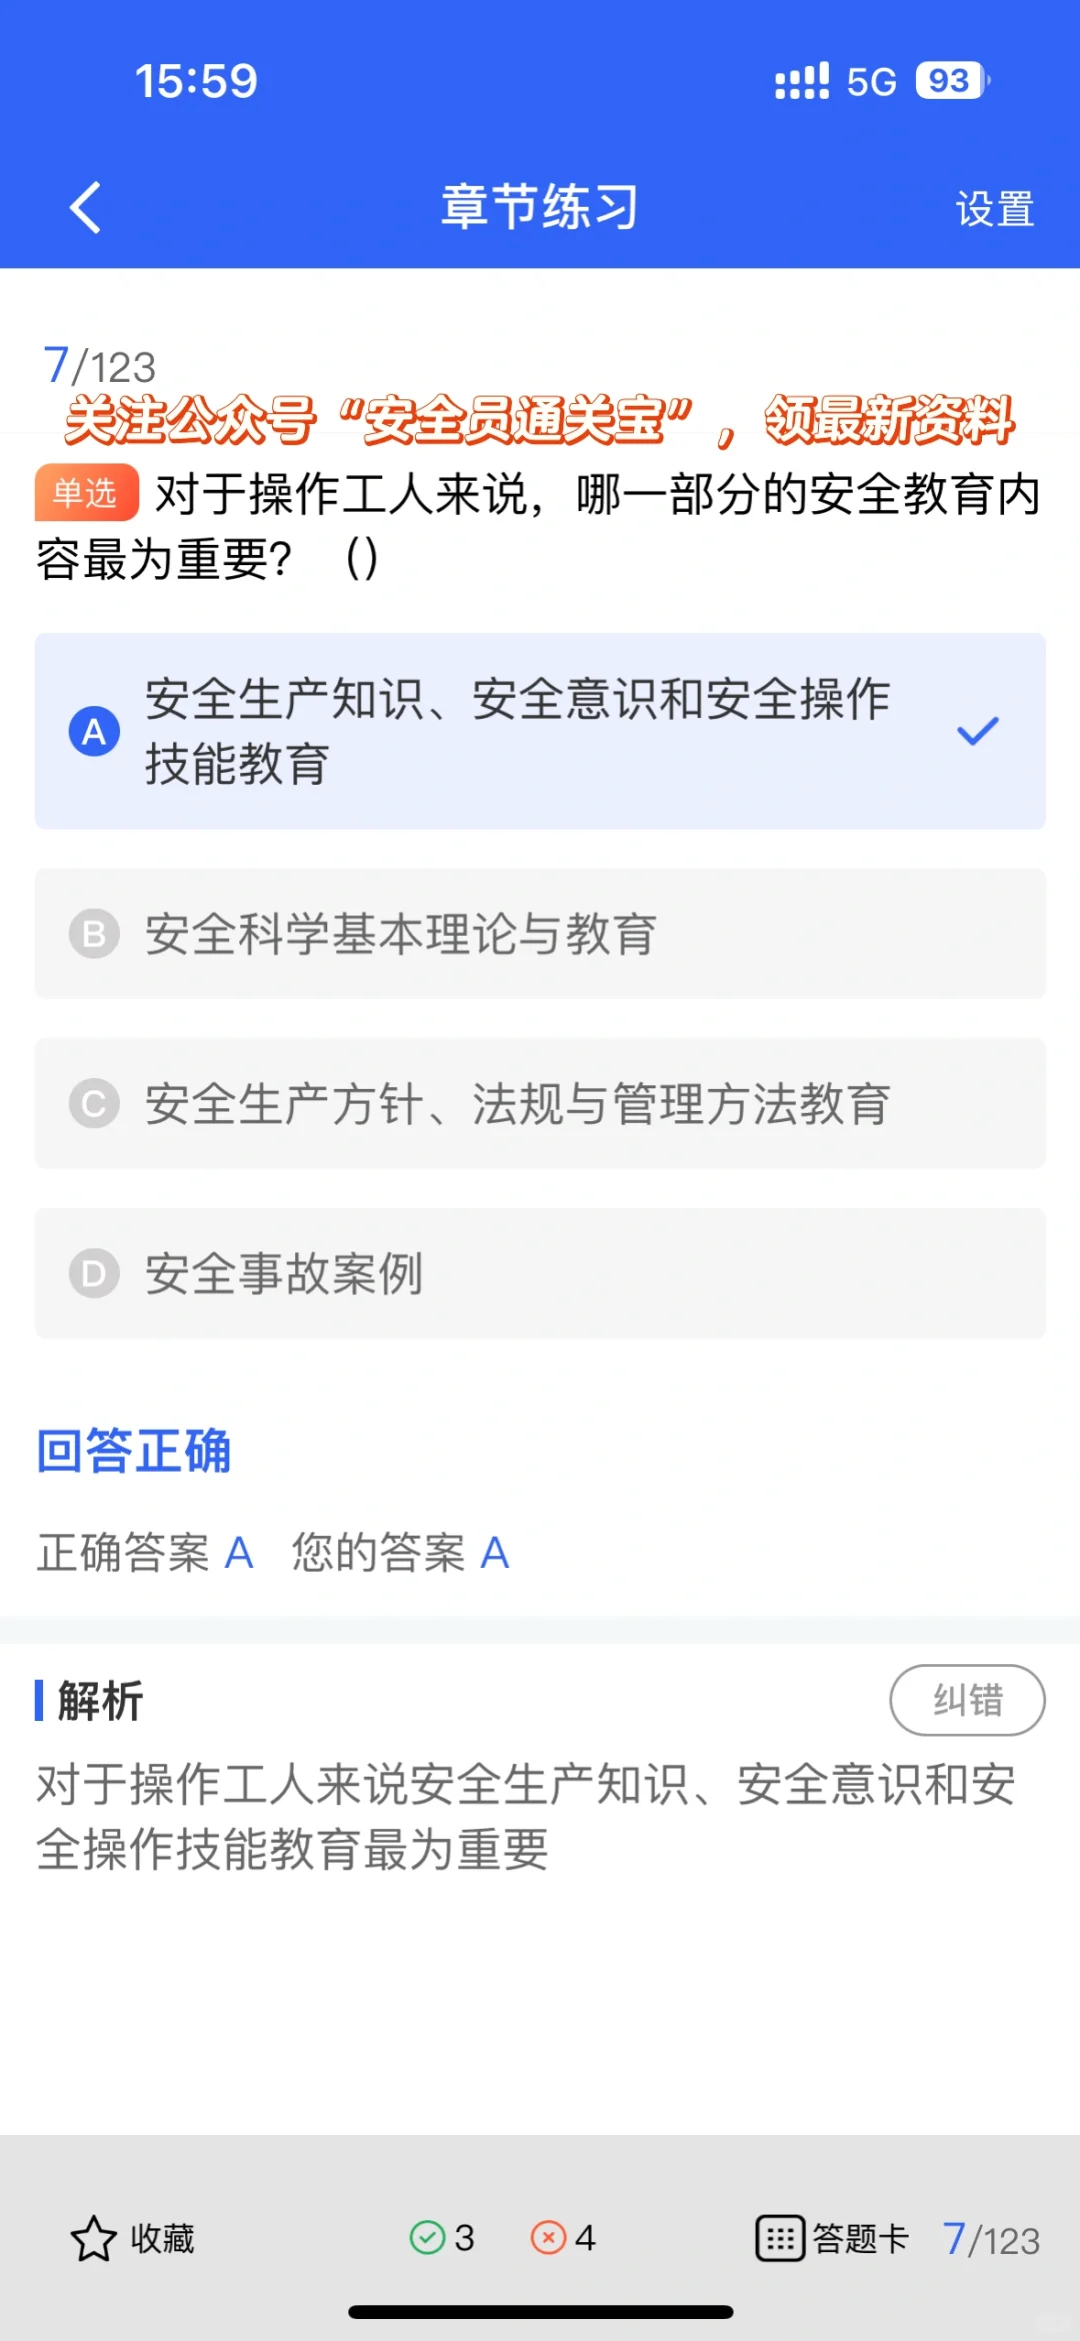Tap the star favorite icon
Screen dimensions: 1080x2341
click(x=94, y=2238)
